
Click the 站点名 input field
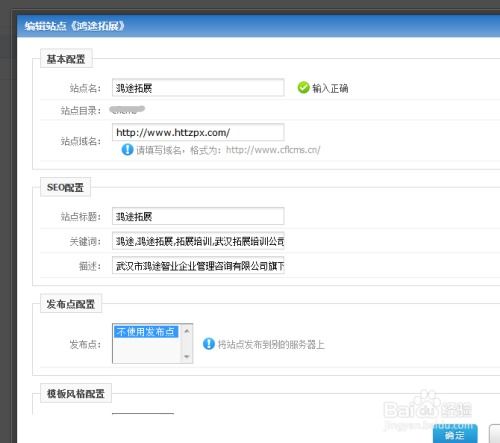click(198, 88)
